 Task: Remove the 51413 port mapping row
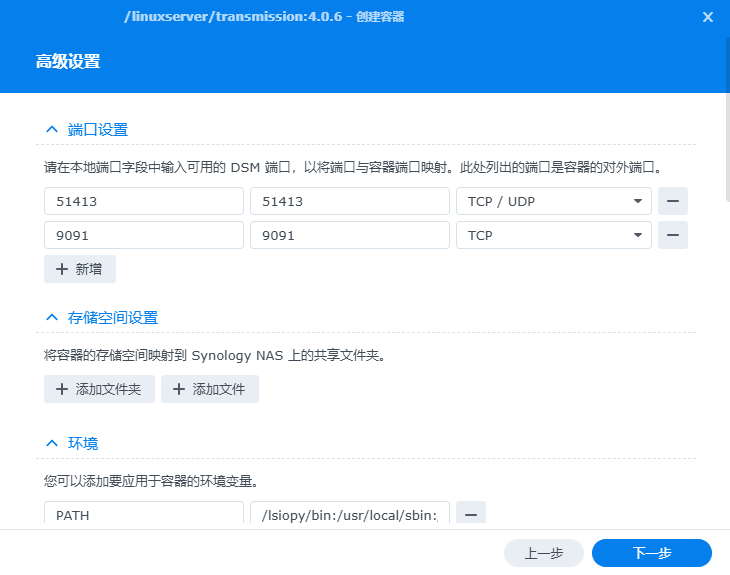[x=673, y=201]
